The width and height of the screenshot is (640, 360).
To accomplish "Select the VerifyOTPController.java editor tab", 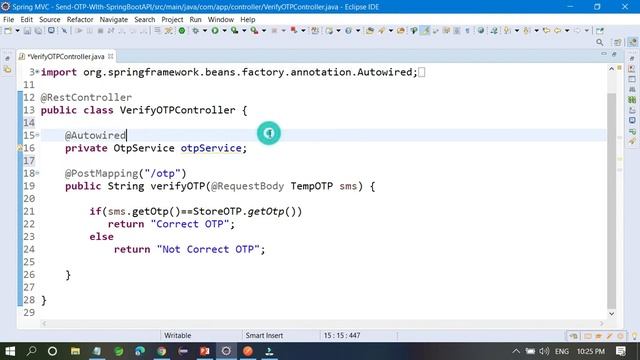I will coord(65,57).
